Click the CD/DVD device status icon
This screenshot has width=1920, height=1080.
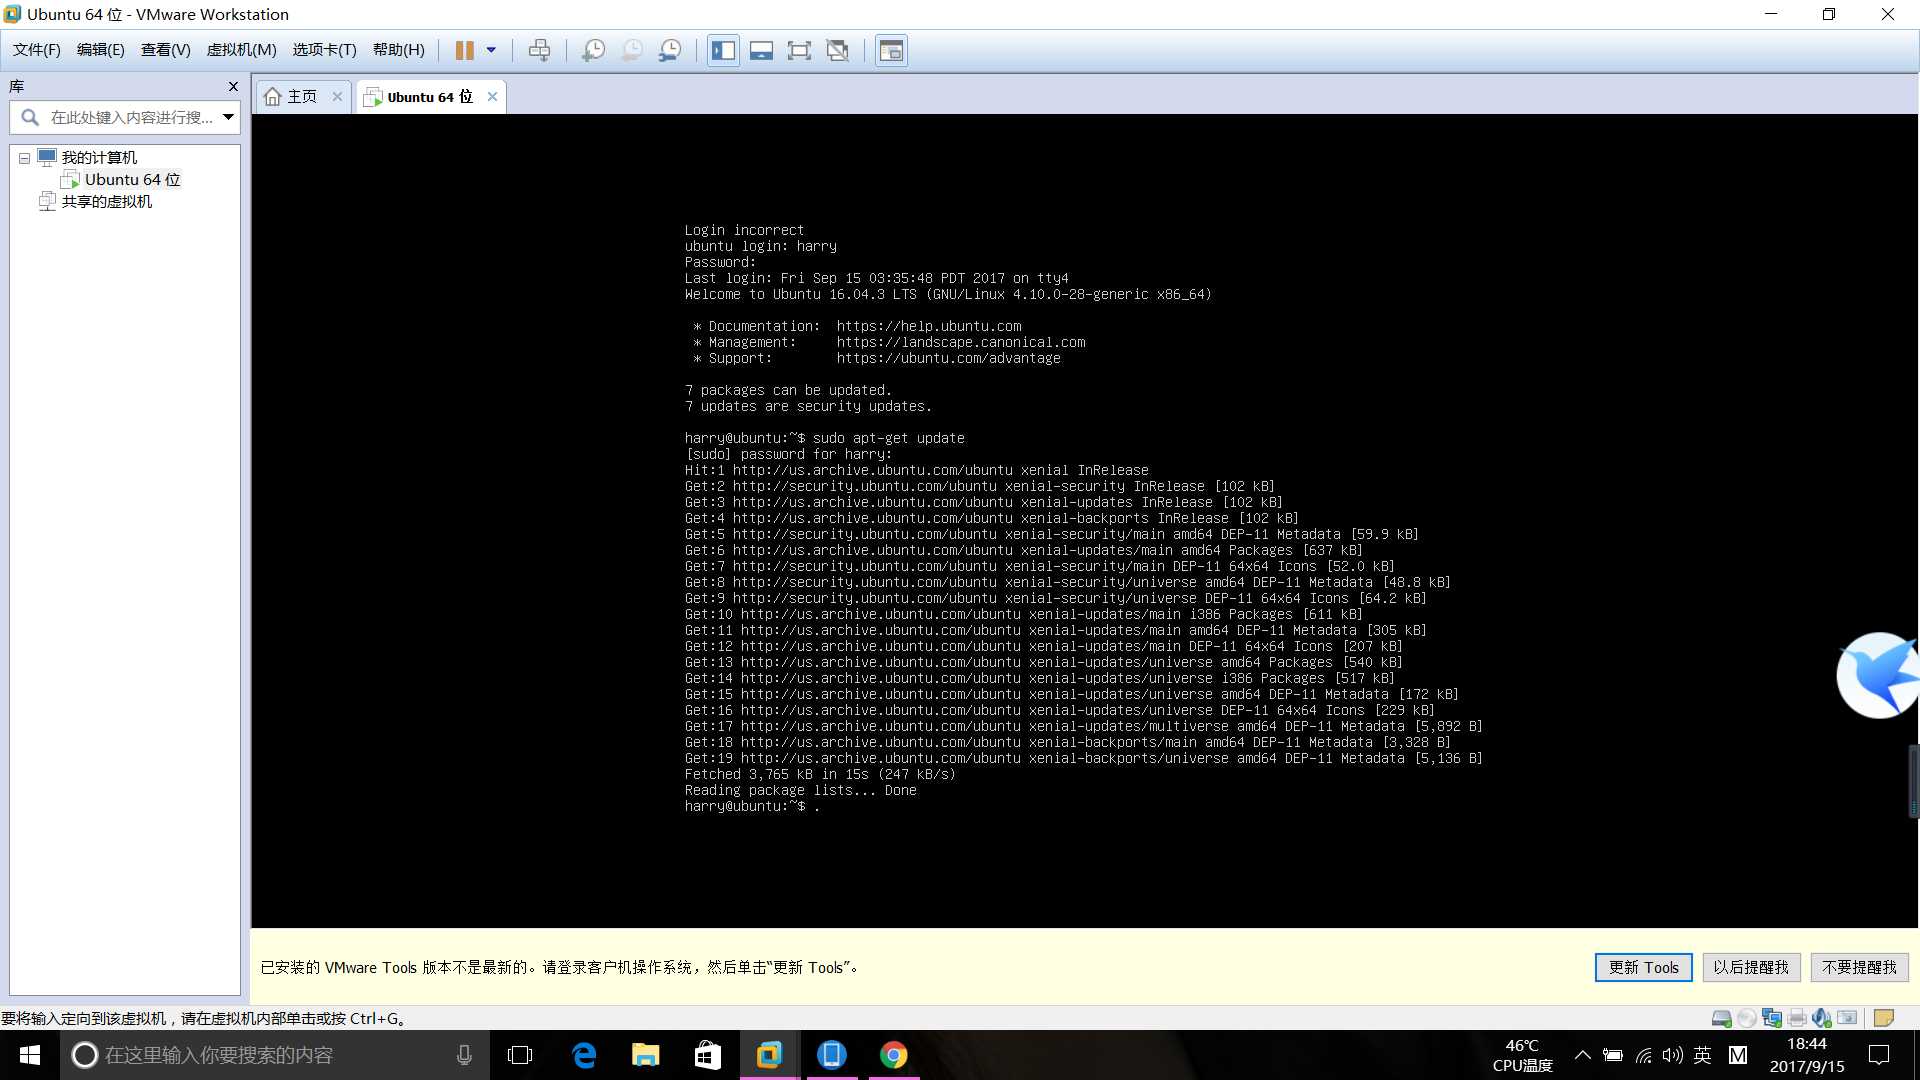tap(1746, 1018)
